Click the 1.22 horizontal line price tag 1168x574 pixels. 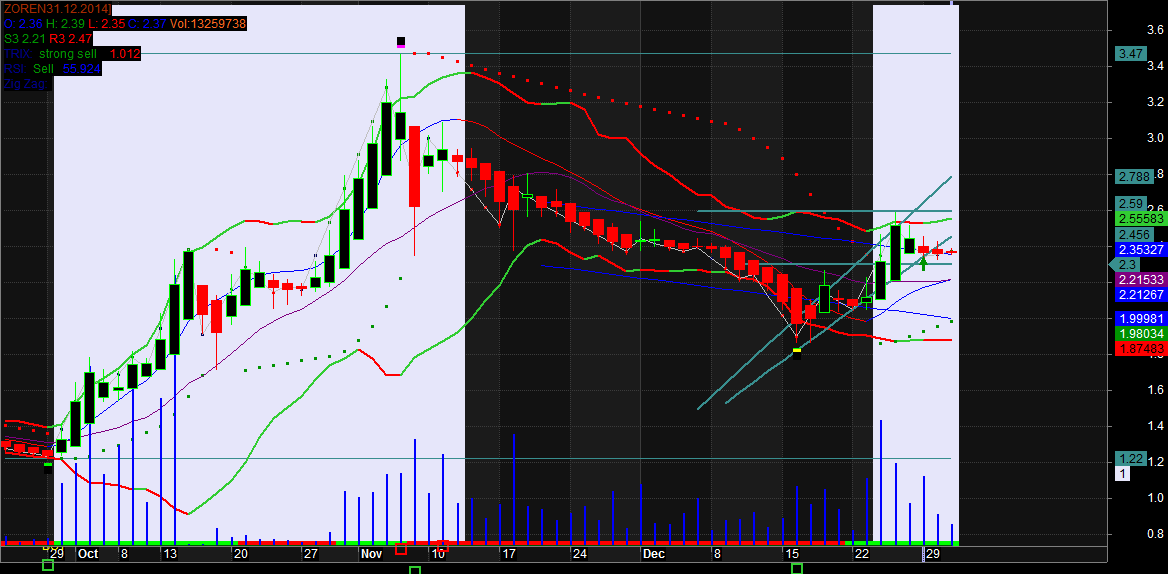click(1131, 458)
